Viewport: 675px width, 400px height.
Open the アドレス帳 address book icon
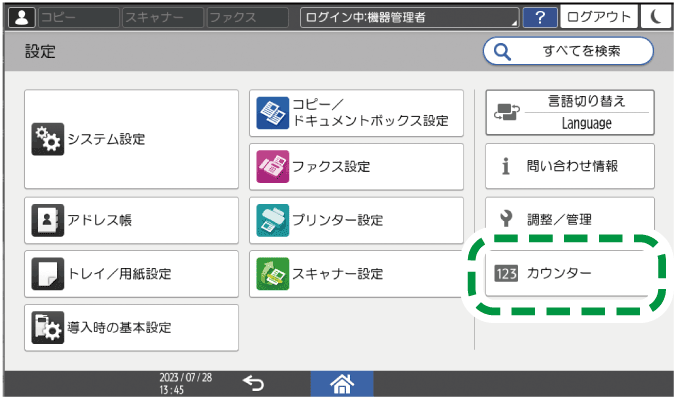(x=47, y=220)
